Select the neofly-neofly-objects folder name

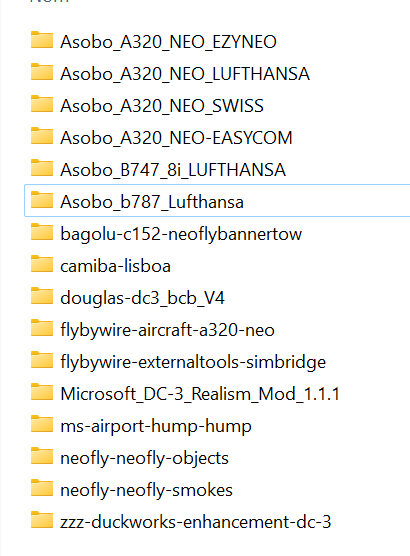click(144, 458)
